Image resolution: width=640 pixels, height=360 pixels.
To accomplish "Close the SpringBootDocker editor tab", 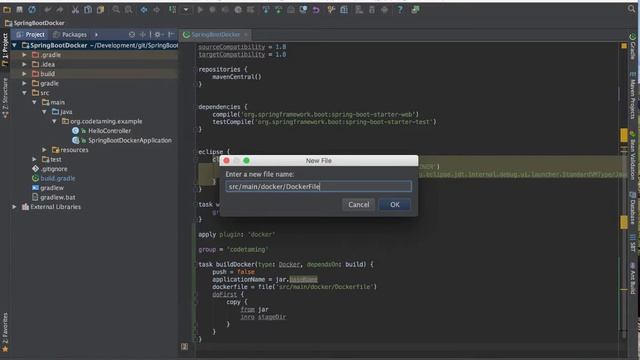I will point(246,35).
